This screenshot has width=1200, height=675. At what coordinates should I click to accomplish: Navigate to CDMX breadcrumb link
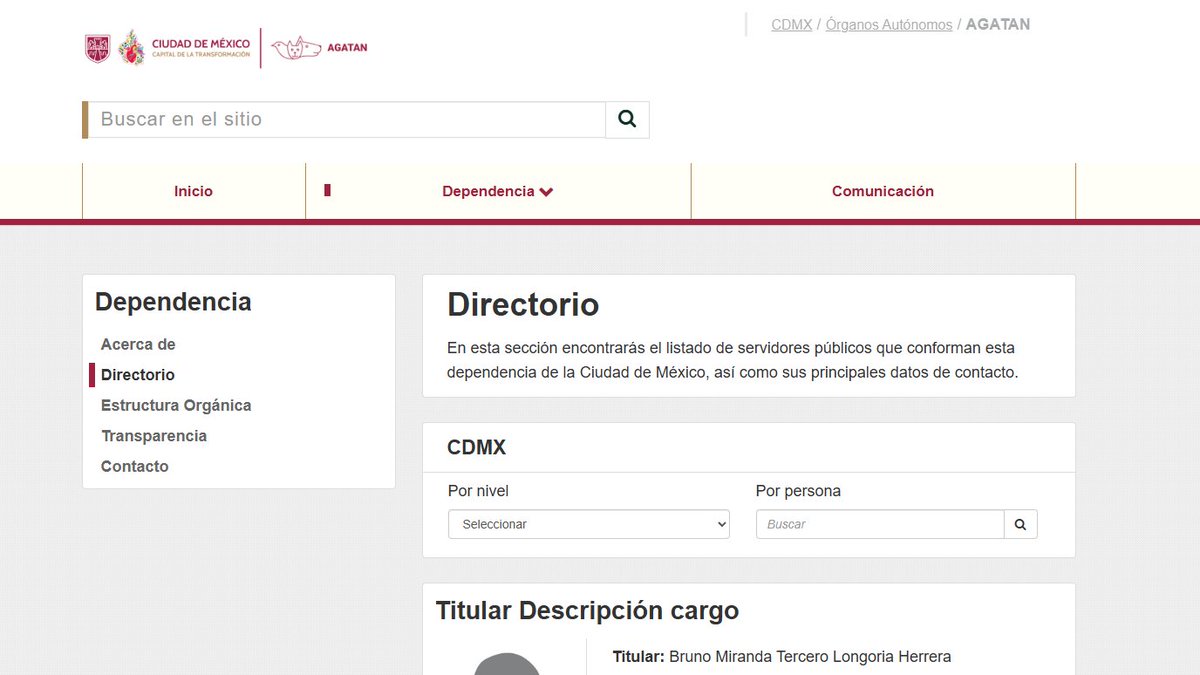(790, 24)
